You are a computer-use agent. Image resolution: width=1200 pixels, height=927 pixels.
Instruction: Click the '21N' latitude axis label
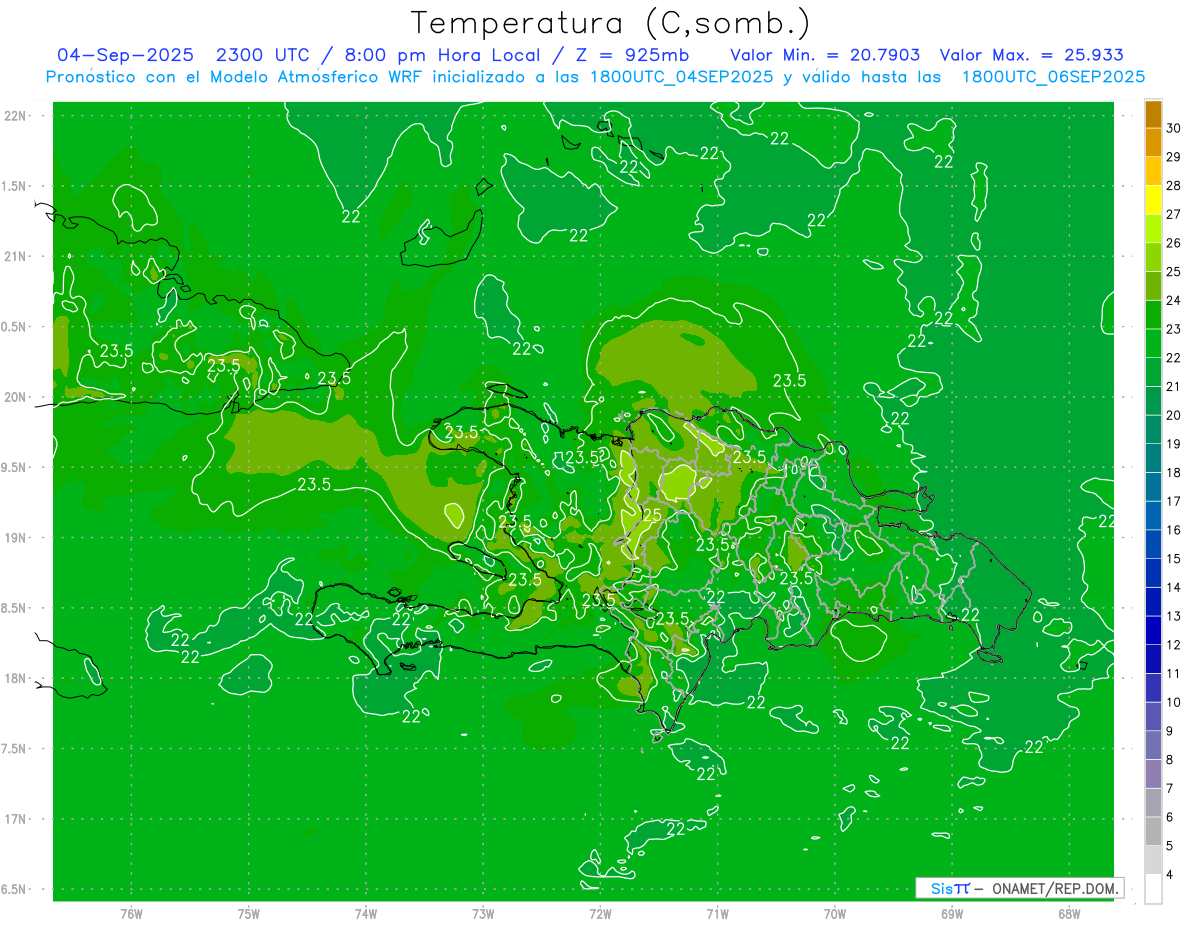pyautogui.click(x=16, y=257)
